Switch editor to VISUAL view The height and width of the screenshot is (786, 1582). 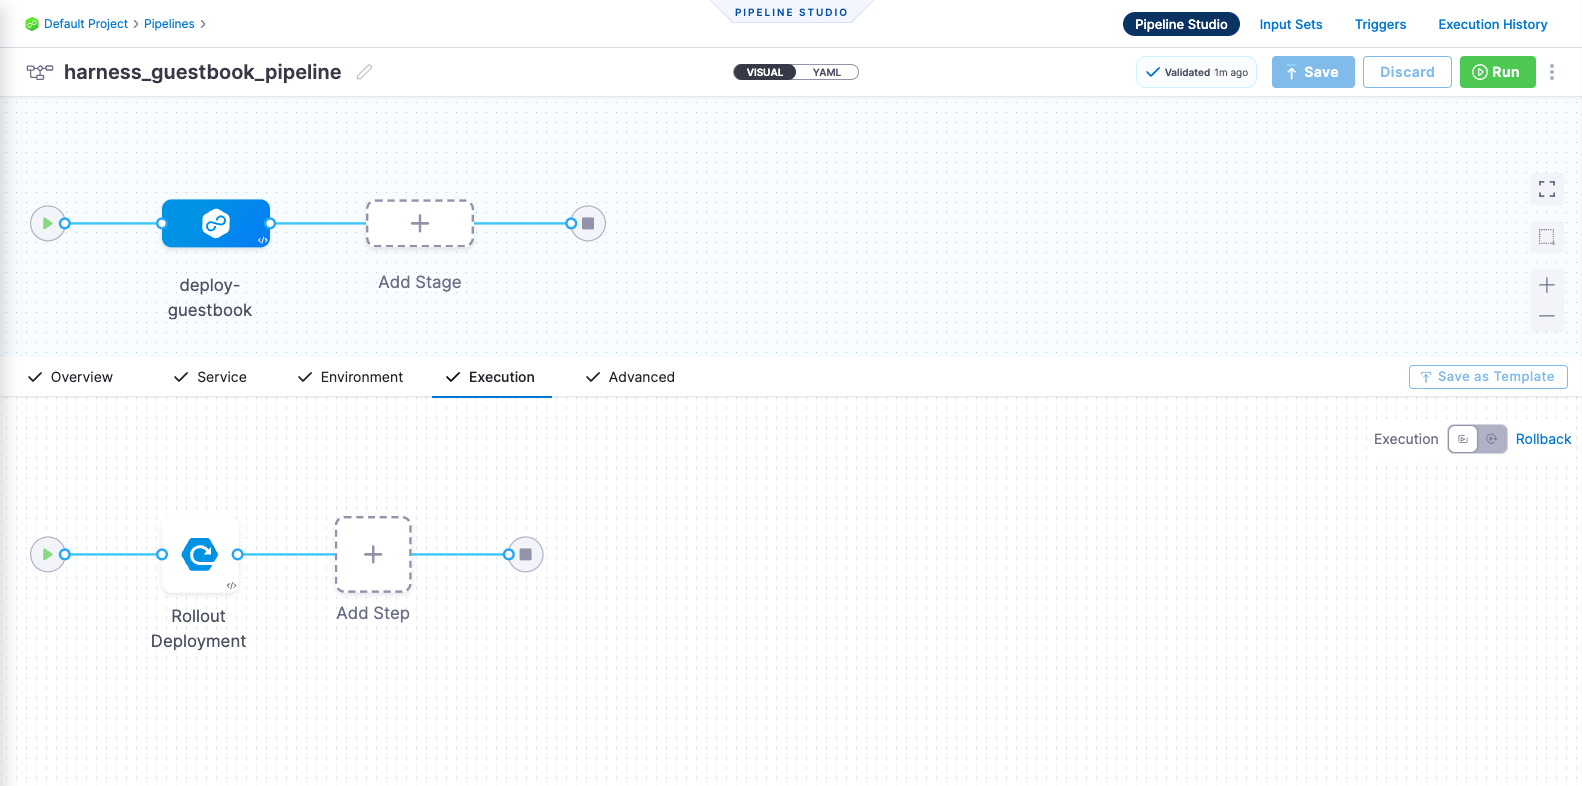click(x=765, y=72)
